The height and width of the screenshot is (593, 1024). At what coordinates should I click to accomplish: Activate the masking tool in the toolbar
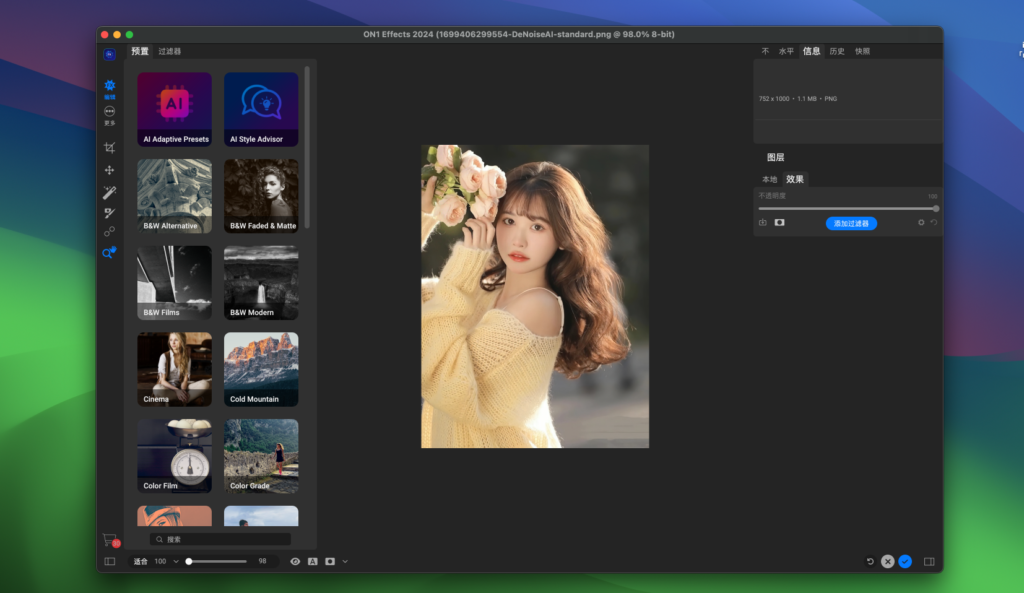click(x=110, y=232)
